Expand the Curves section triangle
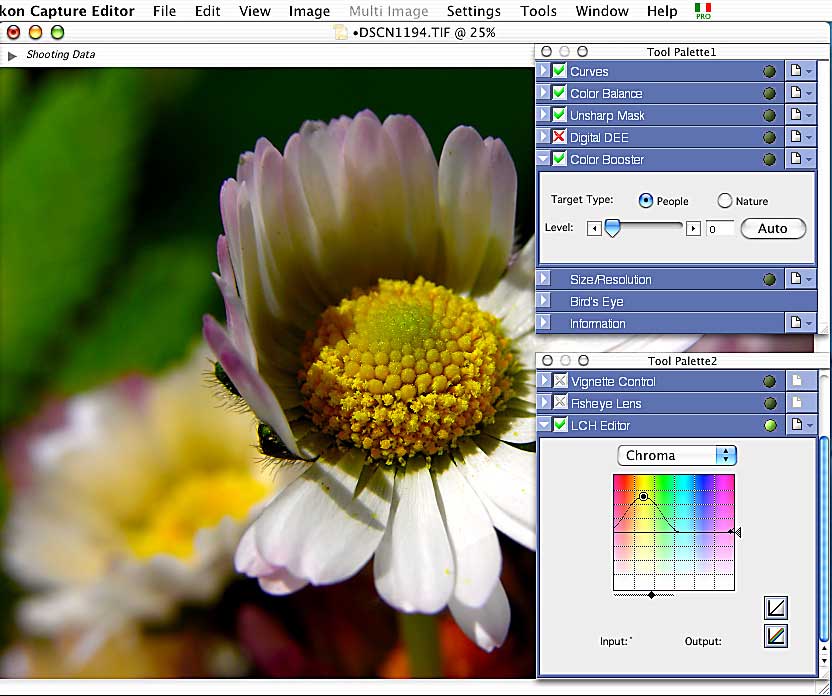The image size is (832, 696). click(x=543, y=71)
